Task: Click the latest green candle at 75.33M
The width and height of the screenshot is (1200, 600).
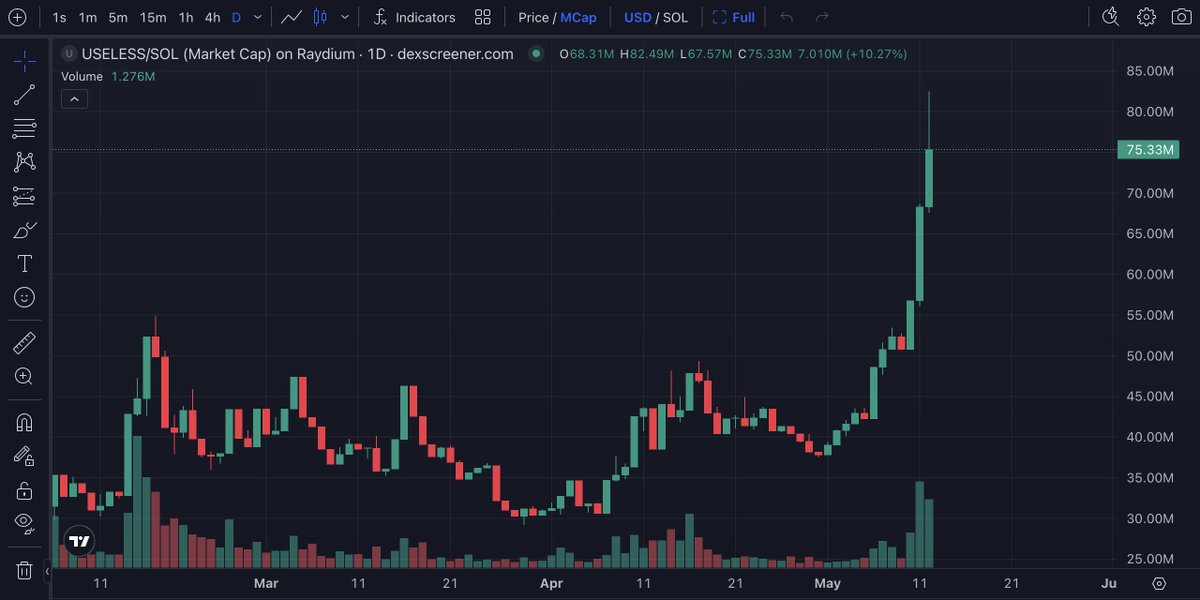Action: (x=929, y=178)
